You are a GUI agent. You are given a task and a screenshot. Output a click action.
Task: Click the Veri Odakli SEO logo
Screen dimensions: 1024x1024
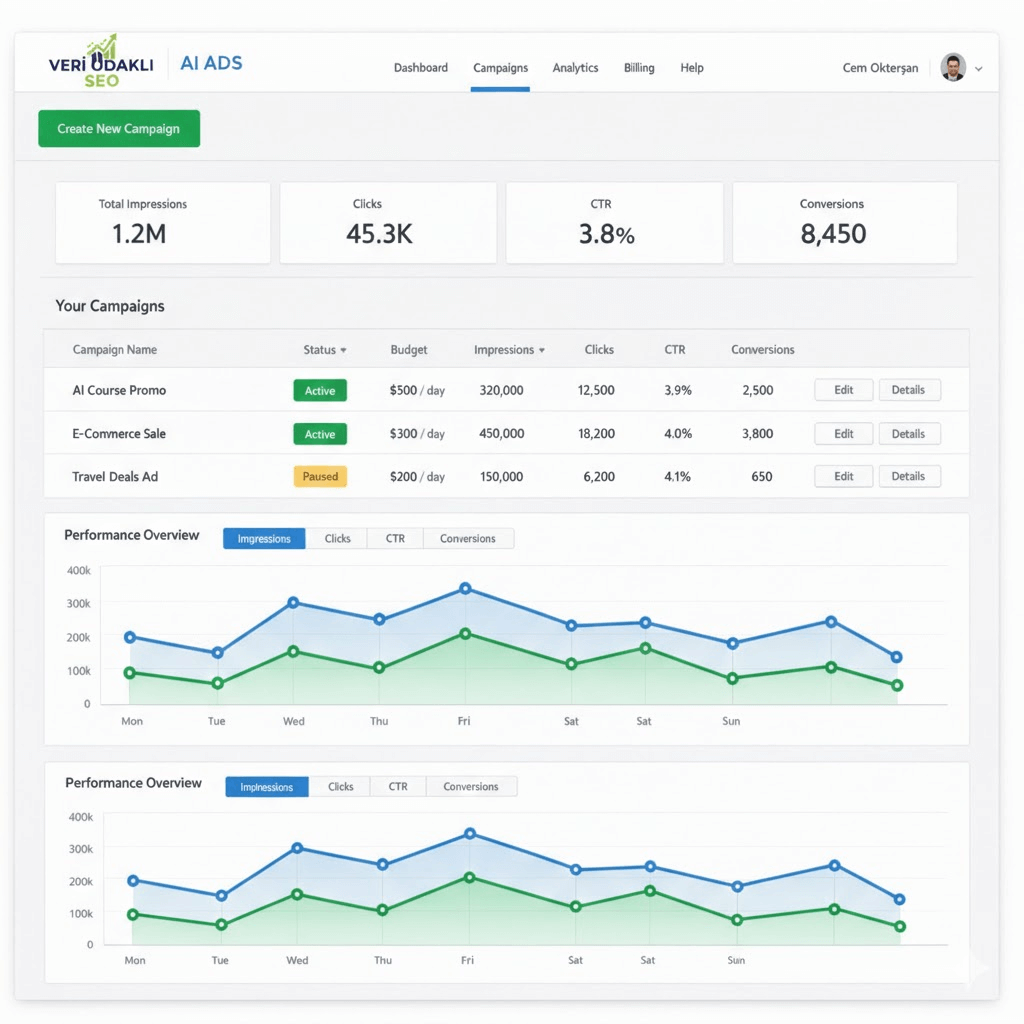pos(100,64)
